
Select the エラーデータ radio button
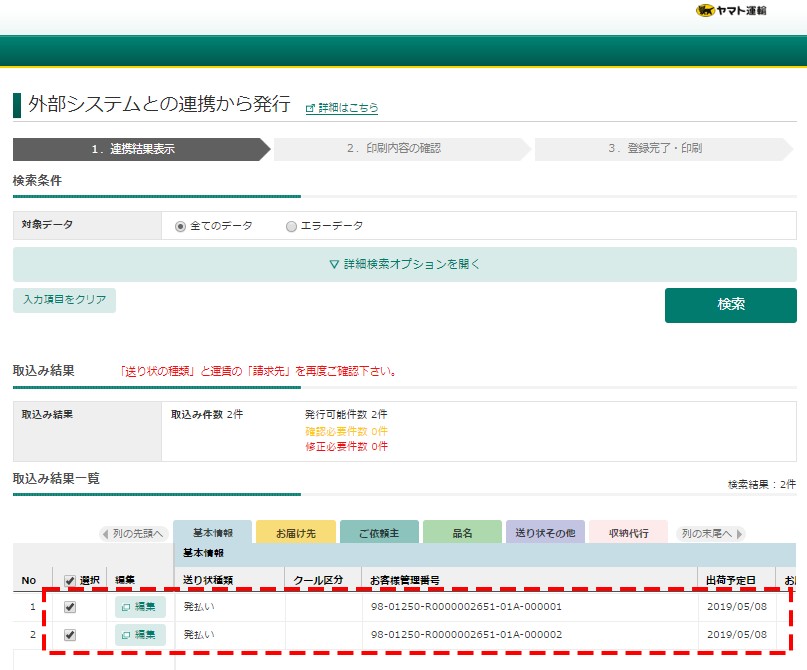pos(291,226)
